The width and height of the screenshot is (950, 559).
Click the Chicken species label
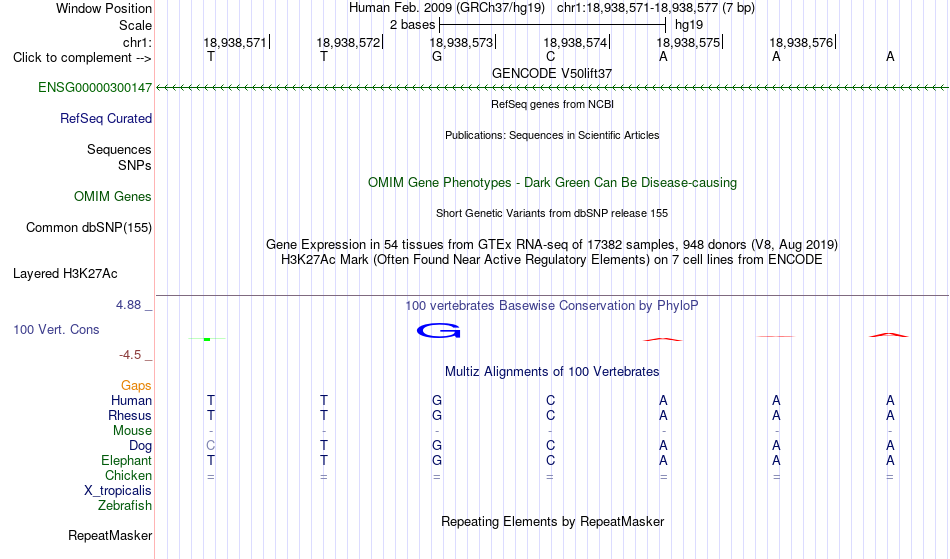pyautogui.click(x=128, y=475)
